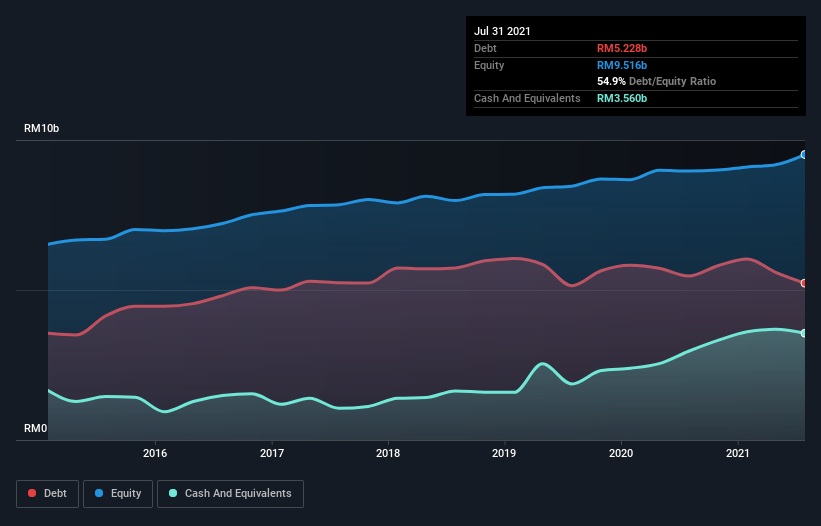Select the Cash endpoint marker on chart
The image size is (821, 526).
pos(804,333)
